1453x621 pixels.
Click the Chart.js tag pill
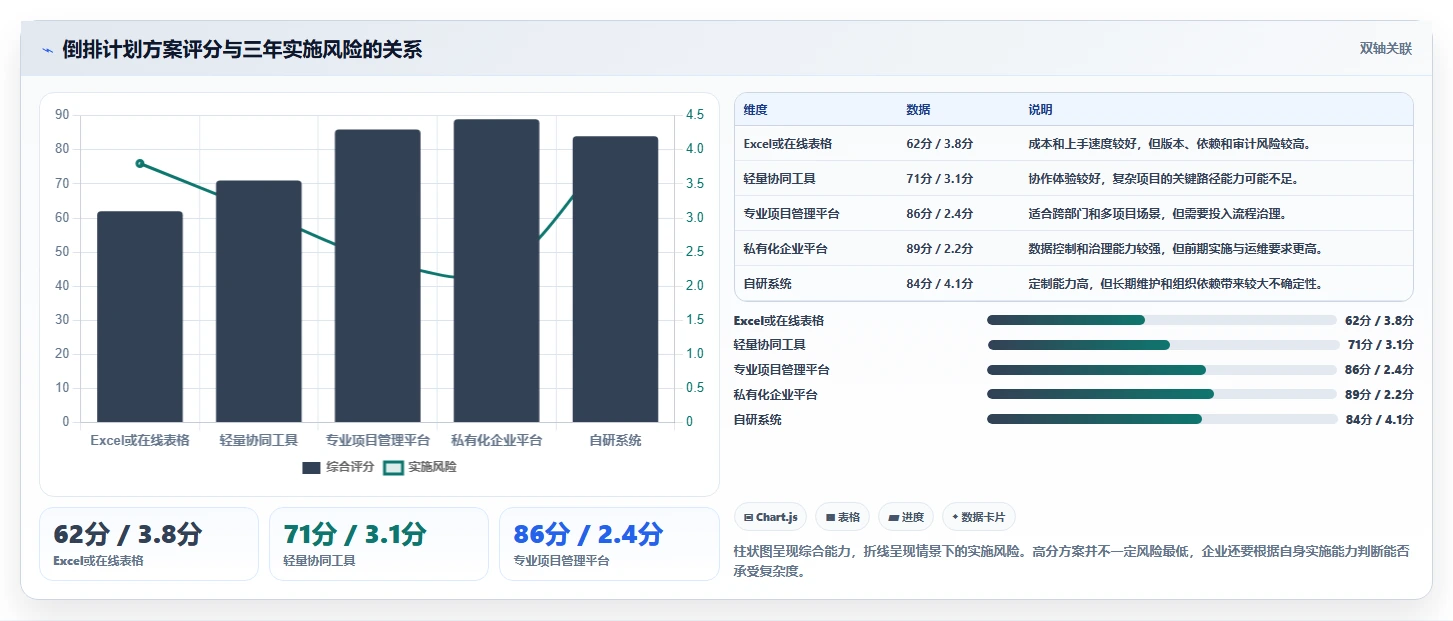[x=771, y=517]
